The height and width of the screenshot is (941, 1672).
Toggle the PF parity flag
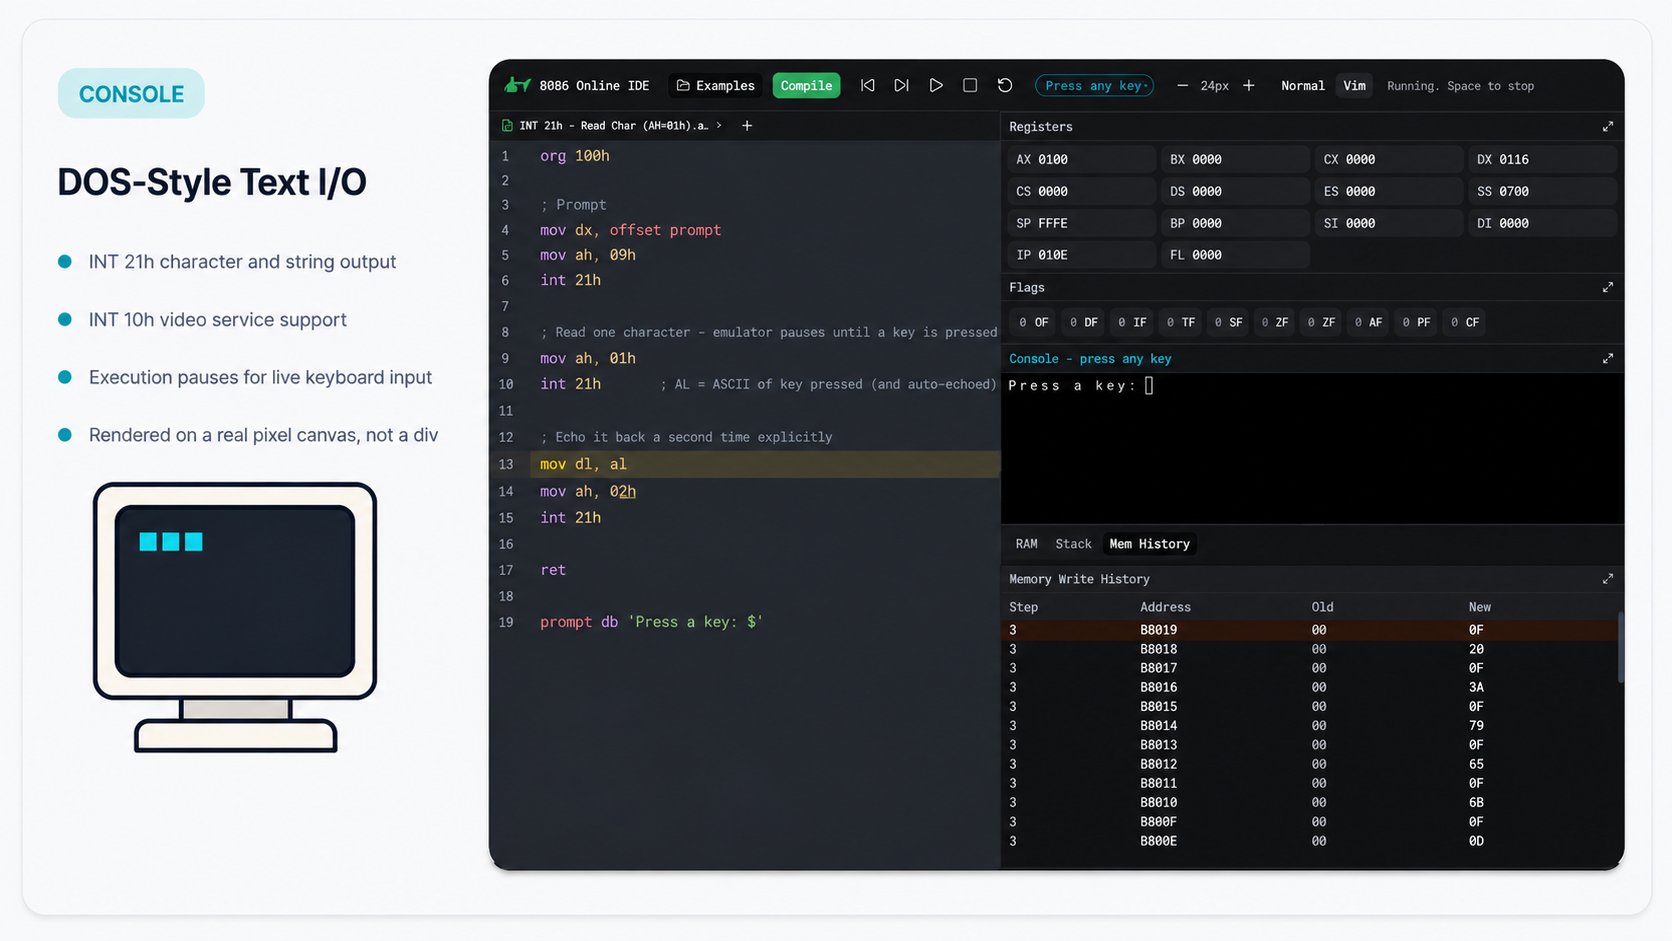click(x=1417, y=323)
